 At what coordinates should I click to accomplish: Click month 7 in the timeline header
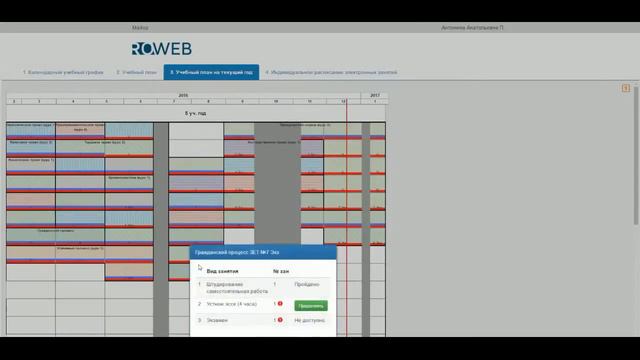coord(174,101)
